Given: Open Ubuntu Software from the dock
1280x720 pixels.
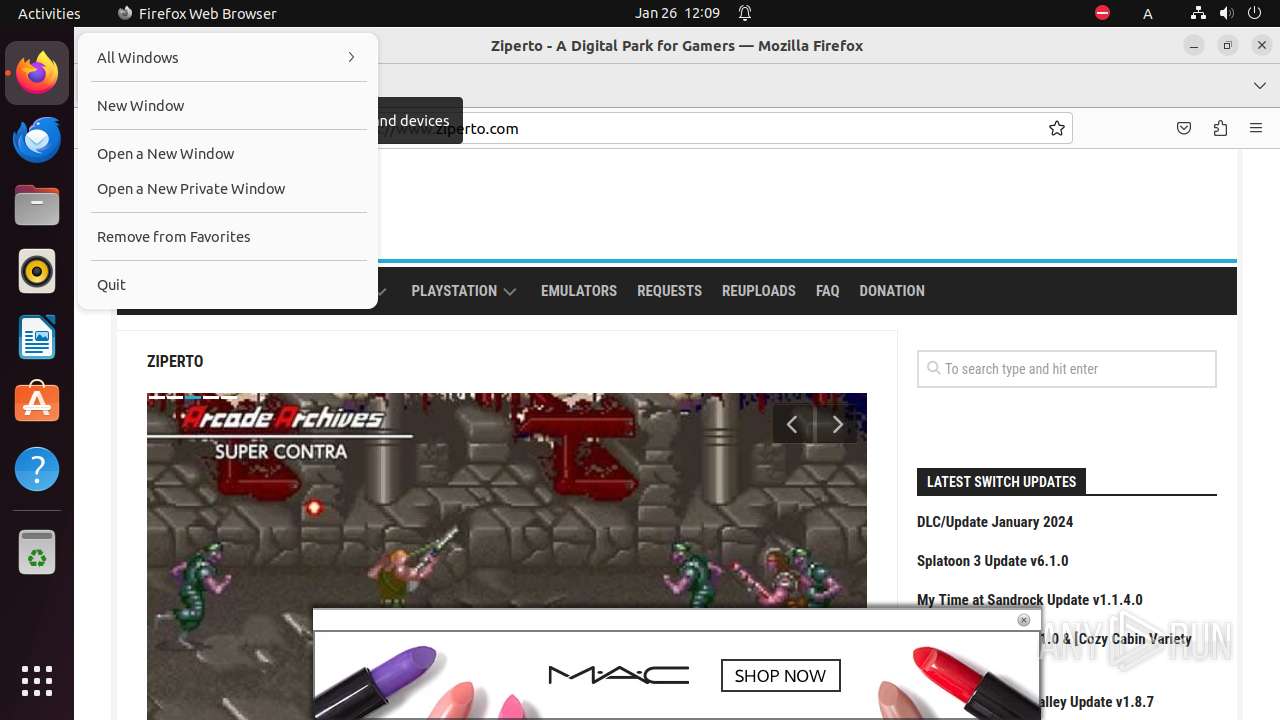Looking at the screenshot, I should [37, 403].
